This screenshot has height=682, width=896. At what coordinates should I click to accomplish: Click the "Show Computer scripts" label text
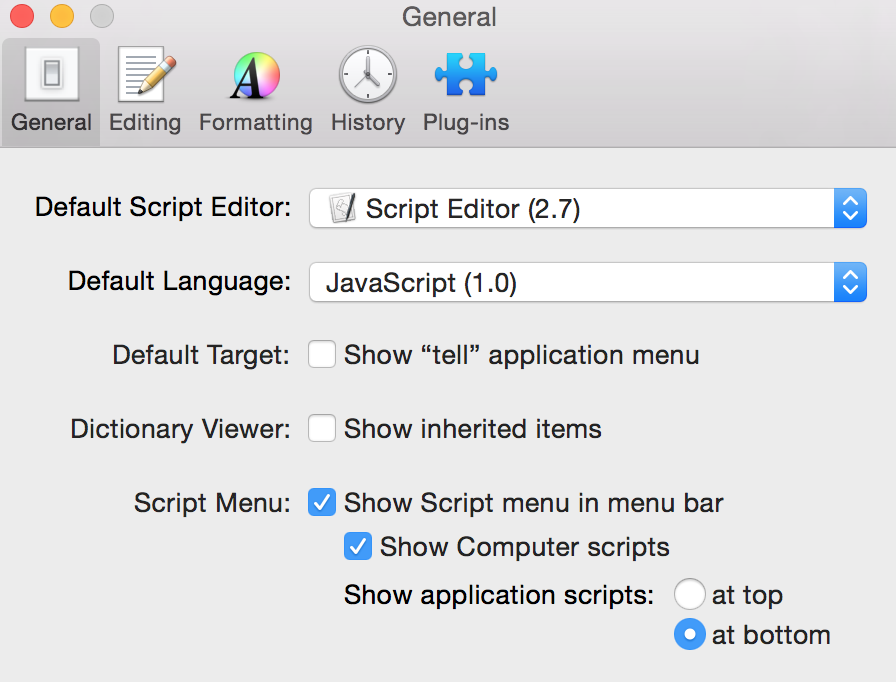coord(525,547)
